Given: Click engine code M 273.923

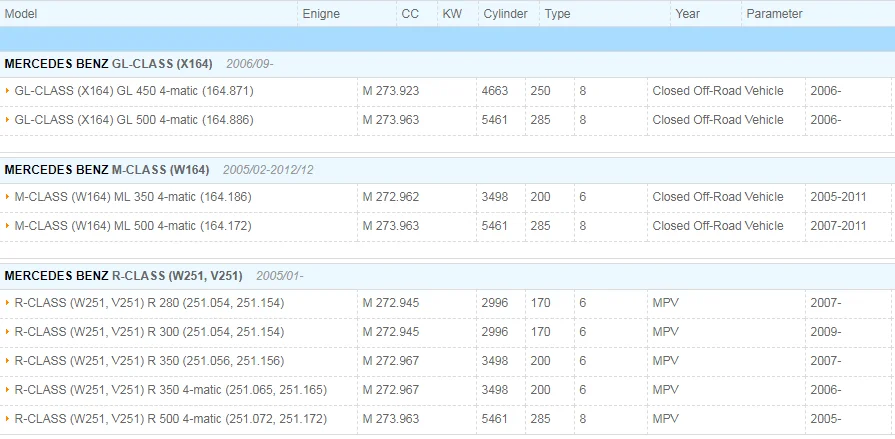Looking at the screenshot, I should coord(391,91).
